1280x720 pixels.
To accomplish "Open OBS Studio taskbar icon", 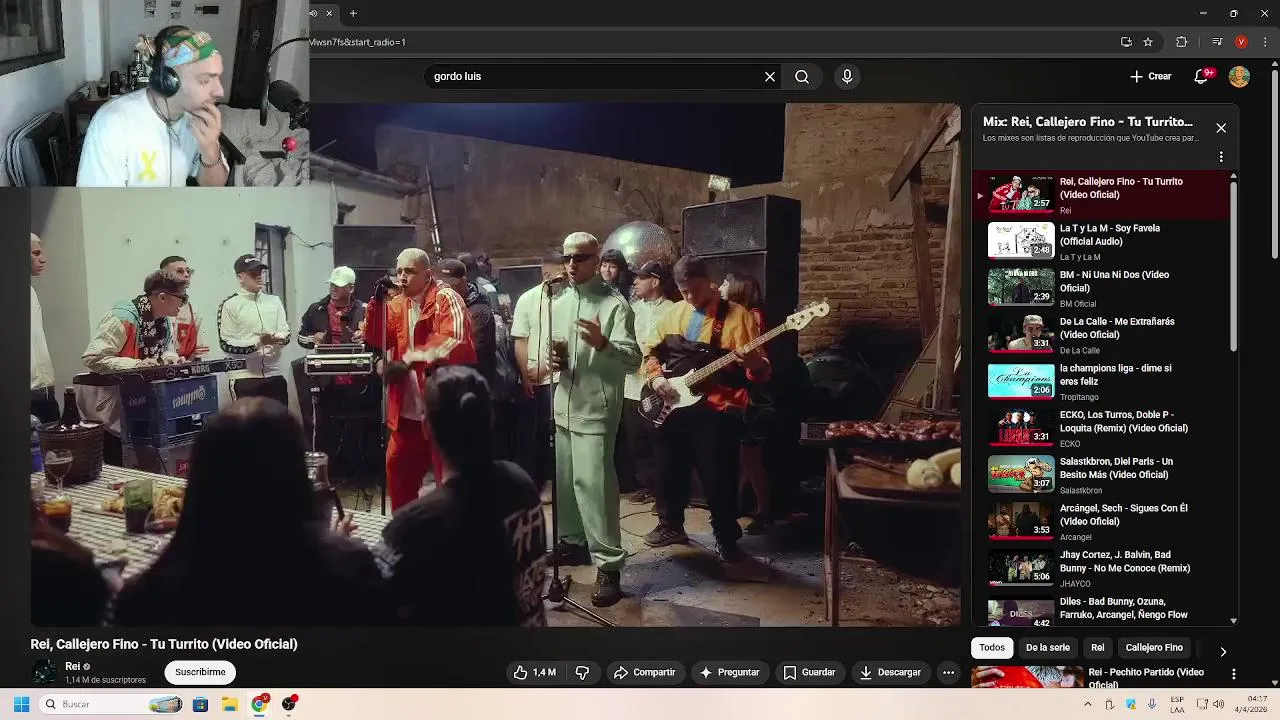I will [x=289, y=704].
